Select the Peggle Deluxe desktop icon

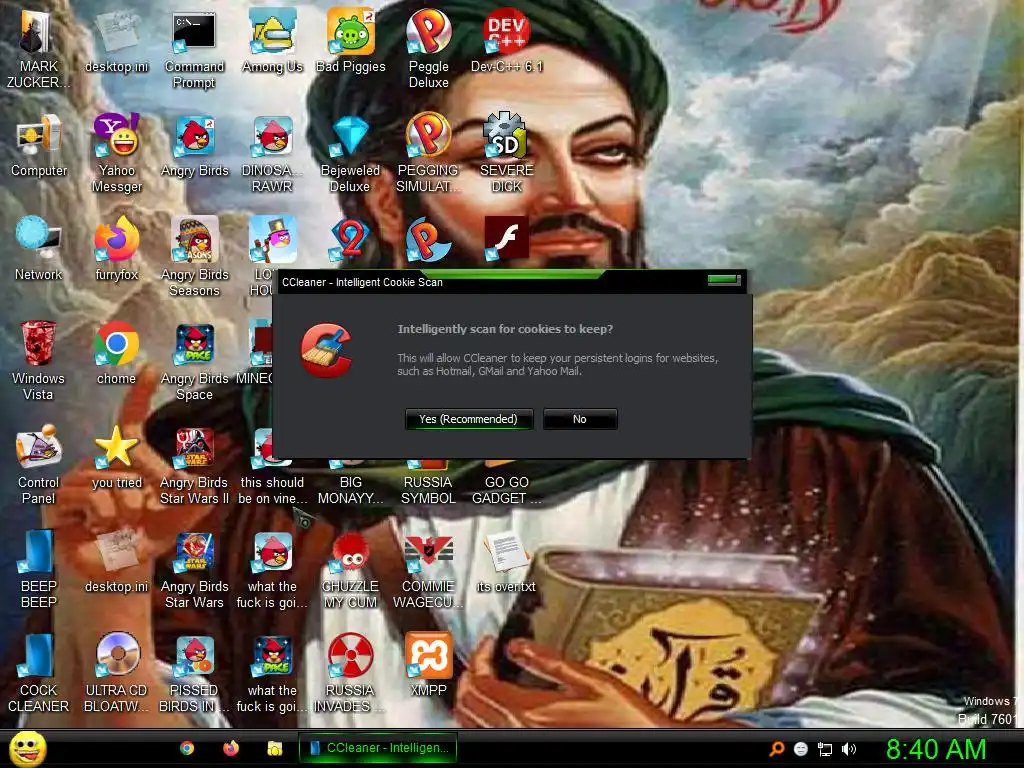point(428,51)
